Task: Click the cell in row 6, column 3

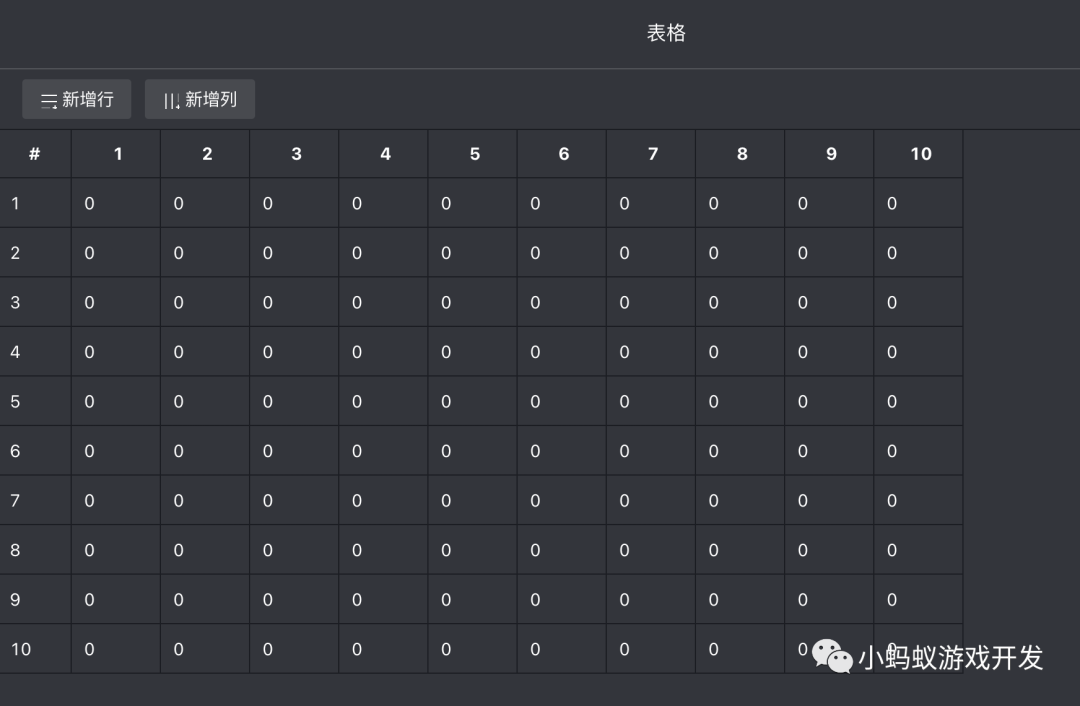Action: point(294,451)
